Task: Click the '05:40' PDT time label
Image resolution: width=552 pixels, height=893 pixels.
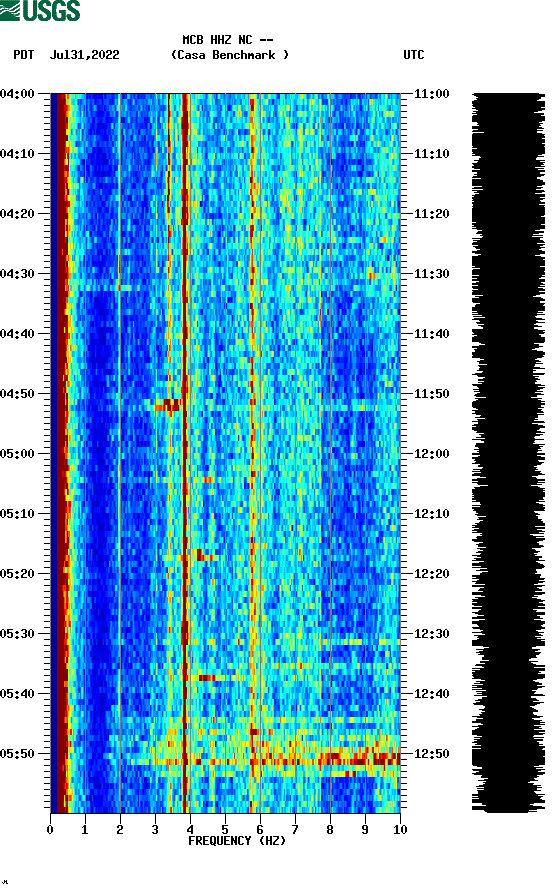Action: pos(17,694)
